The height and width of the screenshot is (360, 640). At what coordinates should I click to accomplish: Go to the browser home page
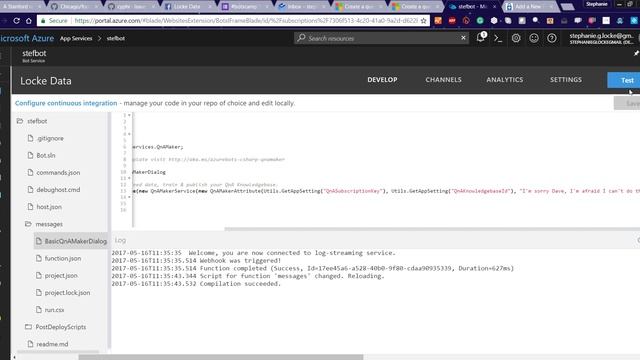coord(29,20)
